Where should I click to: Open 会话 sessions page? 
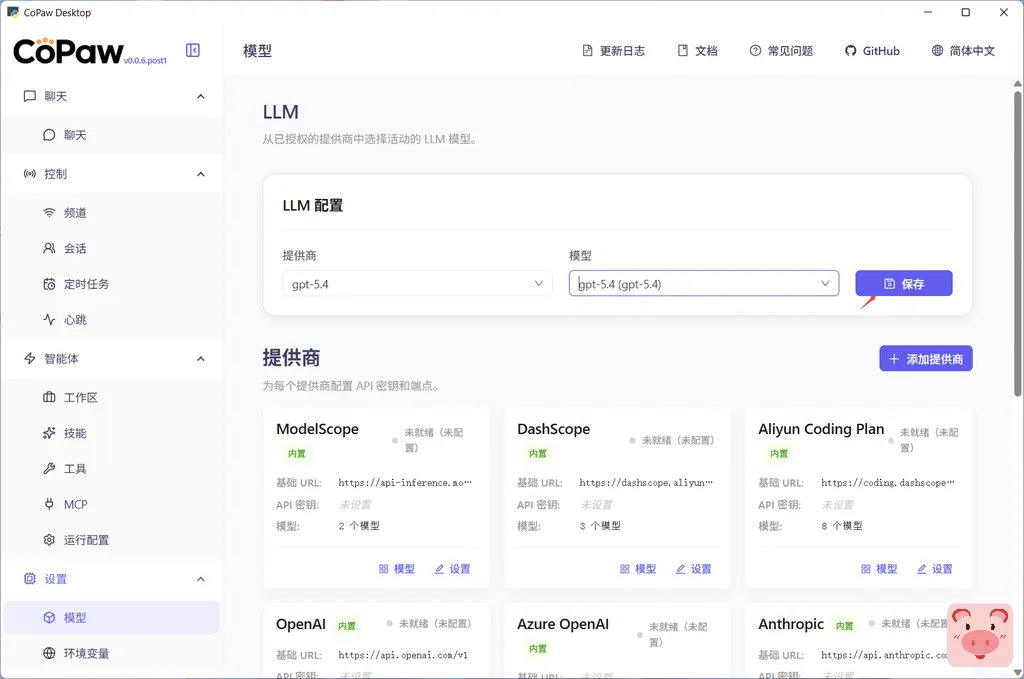coord(112,249)
